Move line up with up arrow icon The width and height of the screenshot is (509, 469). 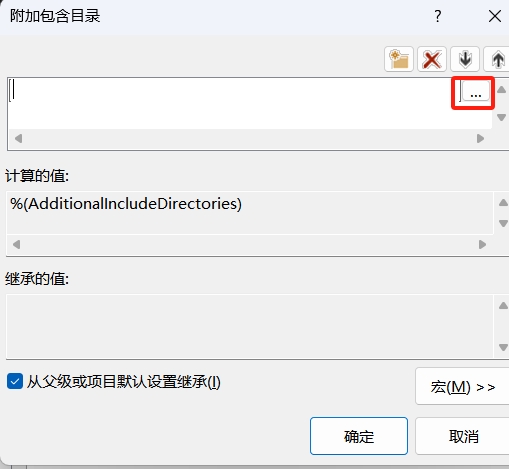[x=497, y=59]
